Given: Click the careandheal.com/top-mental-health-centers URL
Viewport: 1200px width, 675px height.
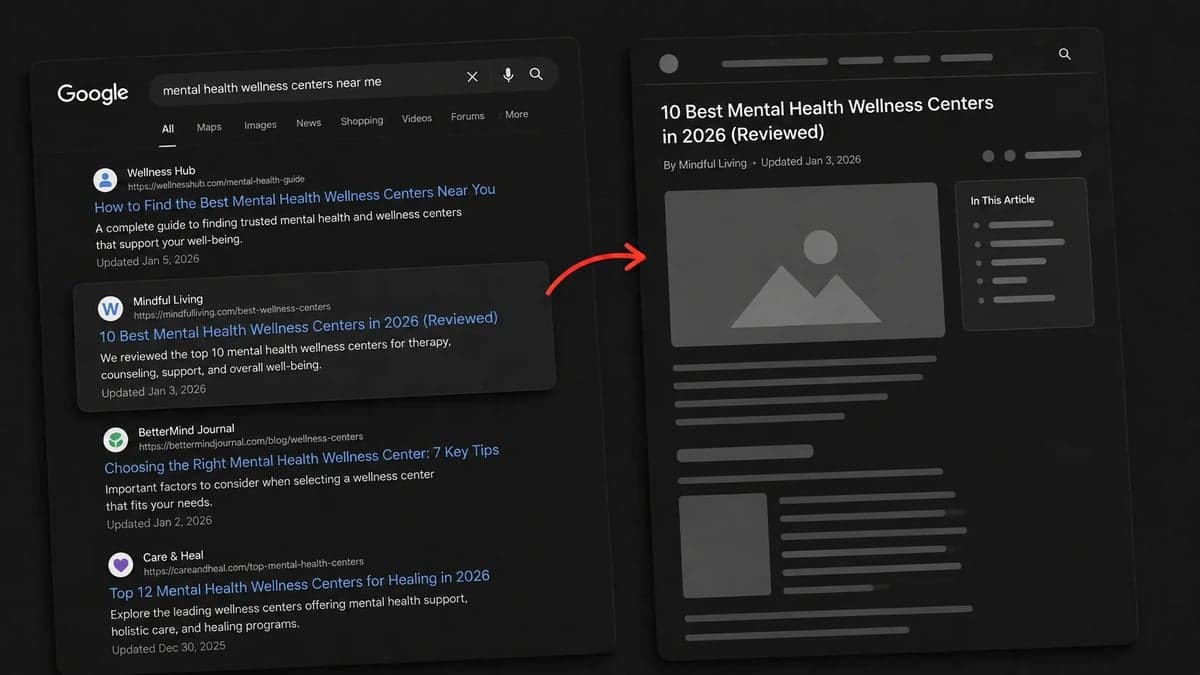Looking at the screenshot, I should [254, 567].
